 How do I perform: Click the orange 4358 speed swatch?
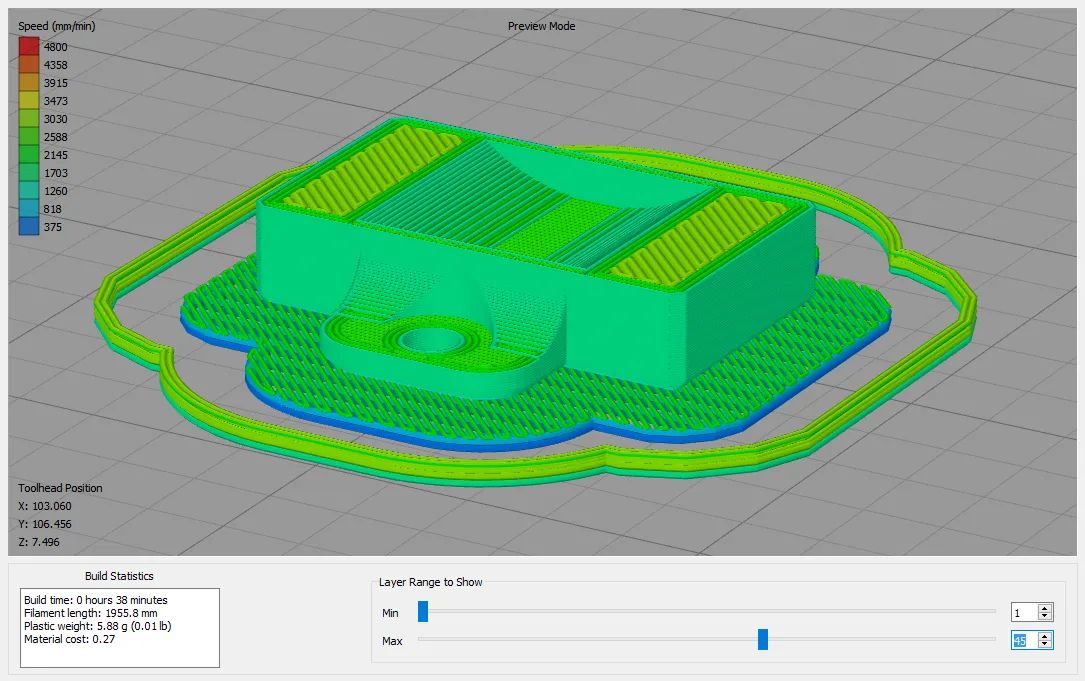pyautogui.click(x=29, y=64)
